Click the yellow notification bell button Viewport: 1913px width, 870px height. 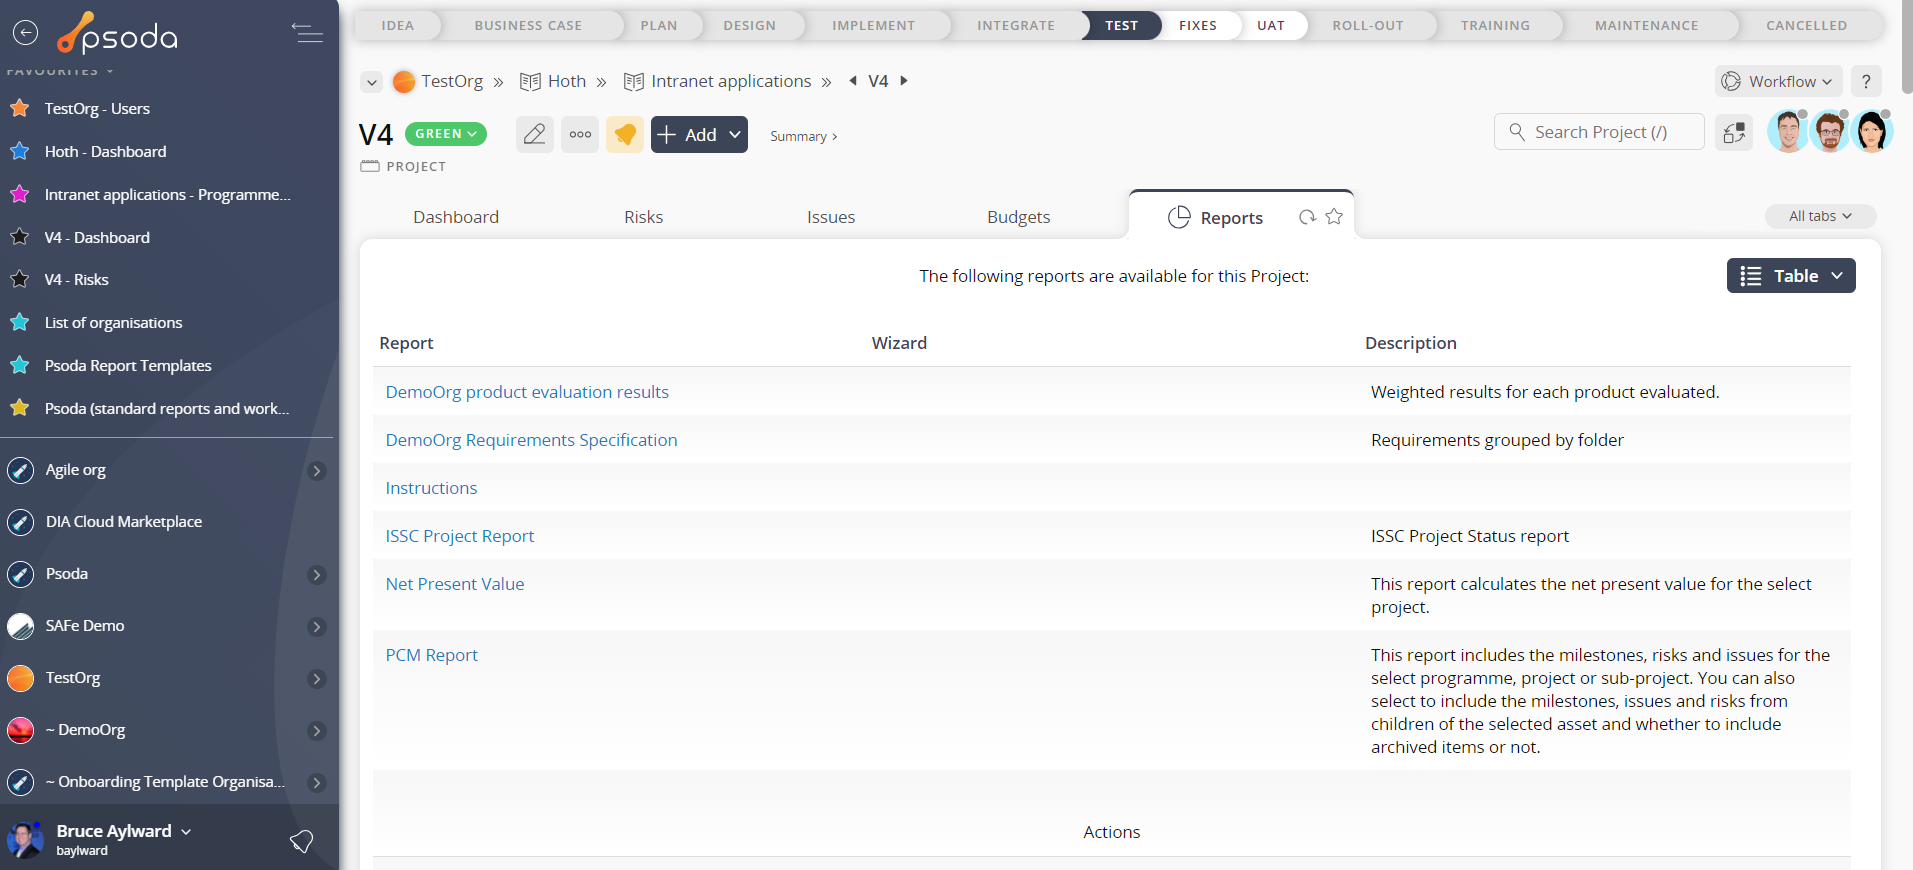pyautogui.click(x=625, y=134)
